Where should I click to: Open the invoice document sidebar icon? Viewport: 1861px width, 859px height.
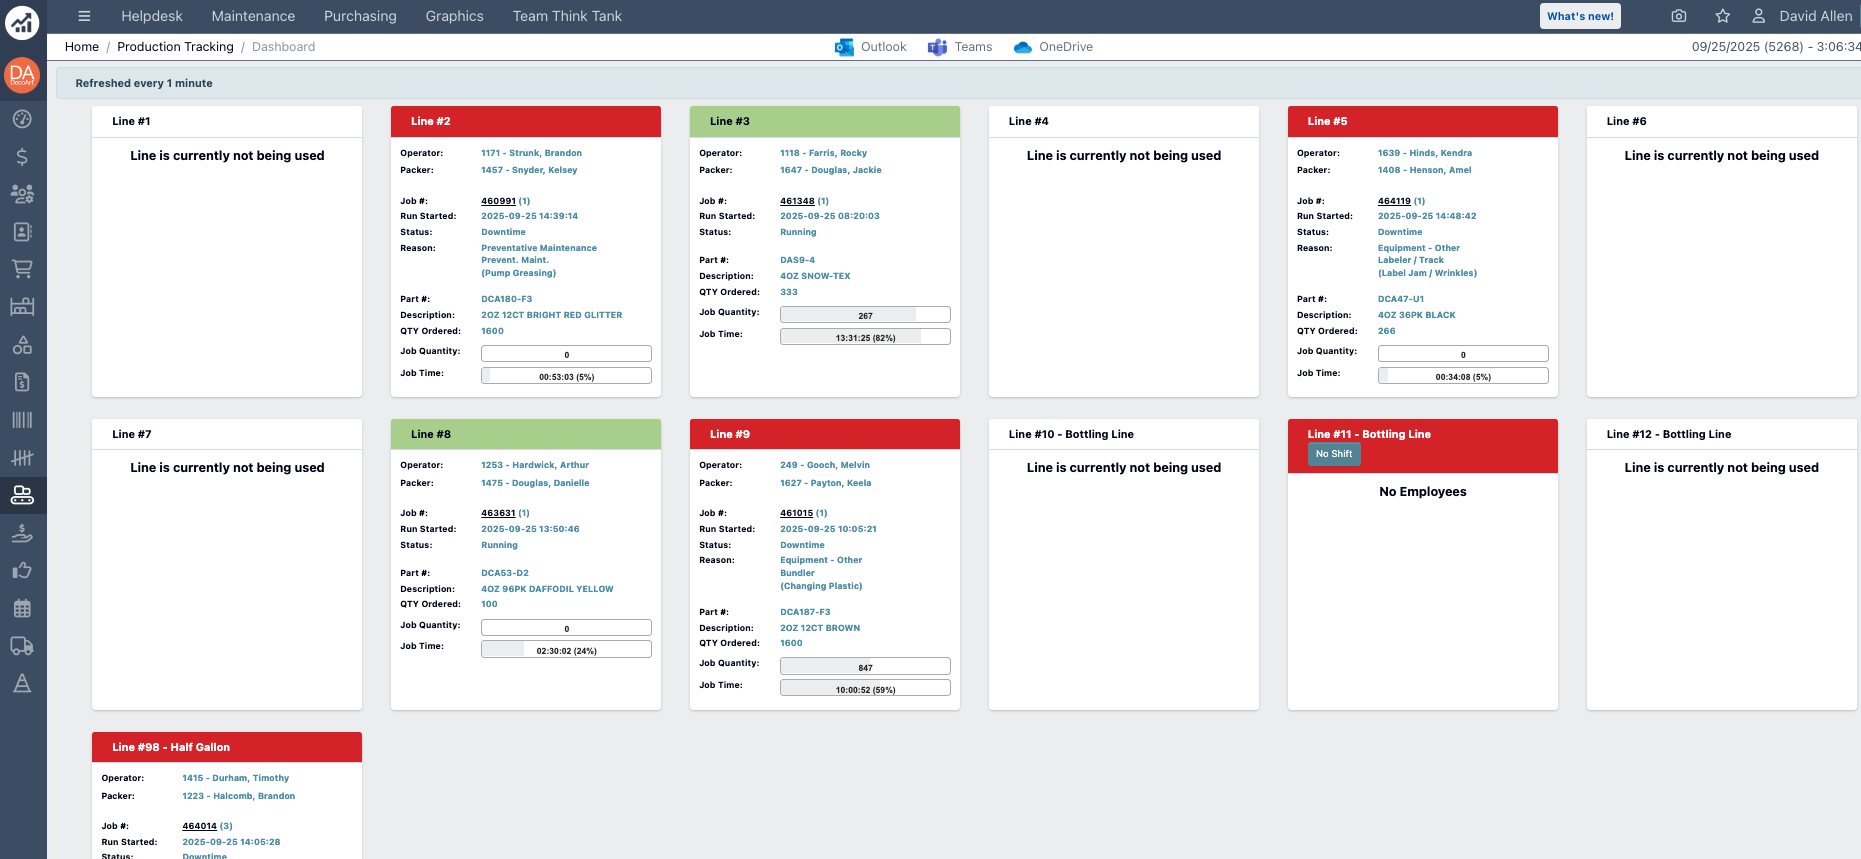pos(22,382)
